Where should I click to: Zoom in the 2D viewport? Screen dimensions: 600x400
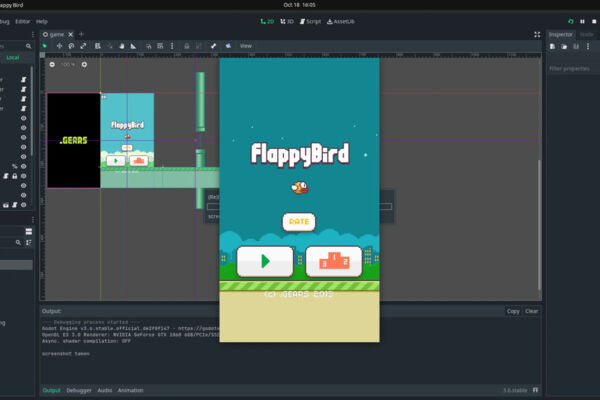pyautogui.click(x=84, y=65)
